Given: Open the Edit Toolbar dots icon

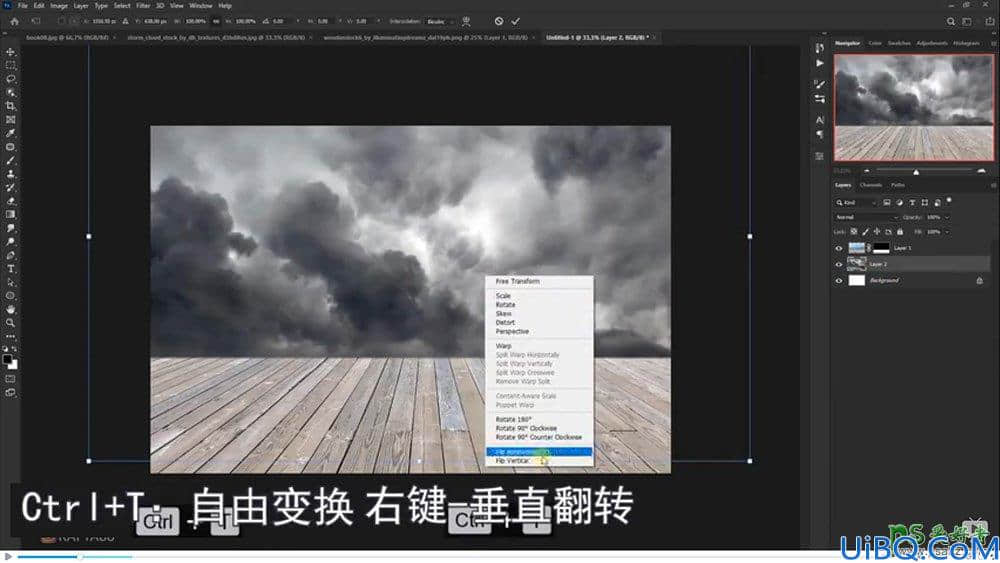Looking at the screenshot, I should point(10,336).
